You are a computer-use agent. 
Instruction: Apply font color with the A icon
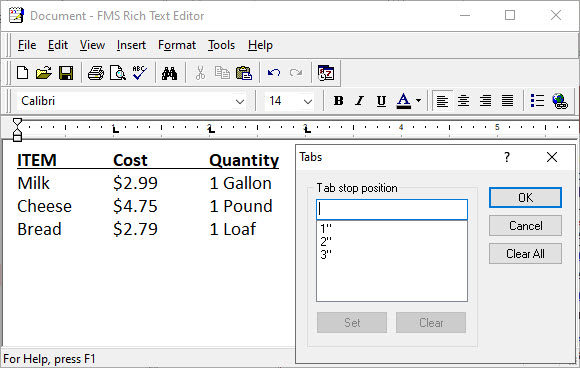tap(404, 101)
